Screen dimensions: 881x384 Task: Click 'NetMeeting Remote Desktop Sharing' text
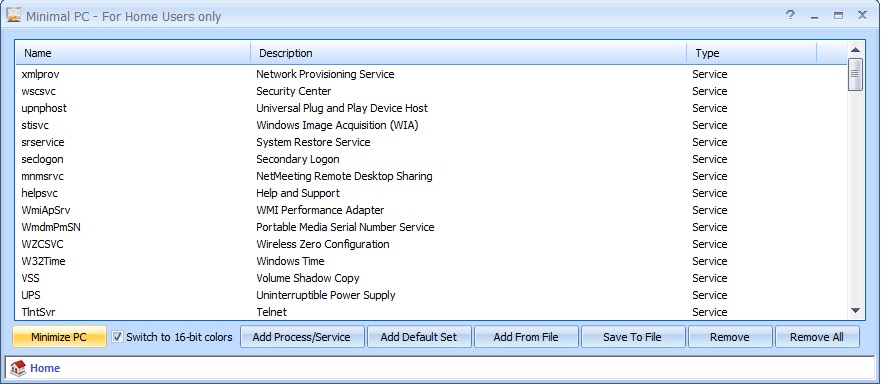coord(344,176)
